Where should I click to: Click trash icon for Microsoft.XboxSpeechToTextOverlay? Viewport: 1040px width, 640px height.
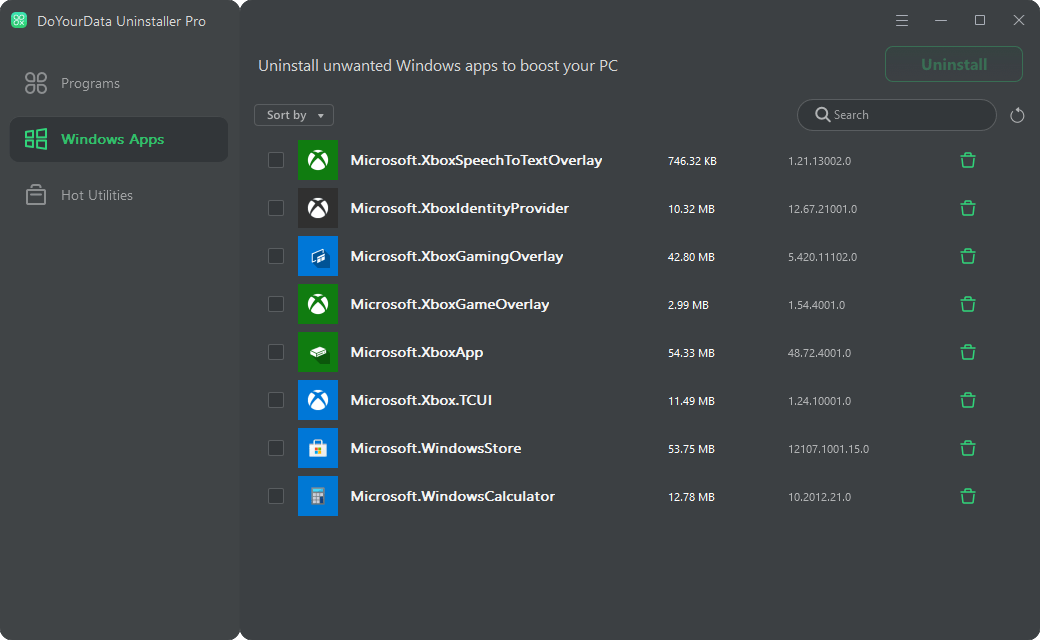coord(968,160)
